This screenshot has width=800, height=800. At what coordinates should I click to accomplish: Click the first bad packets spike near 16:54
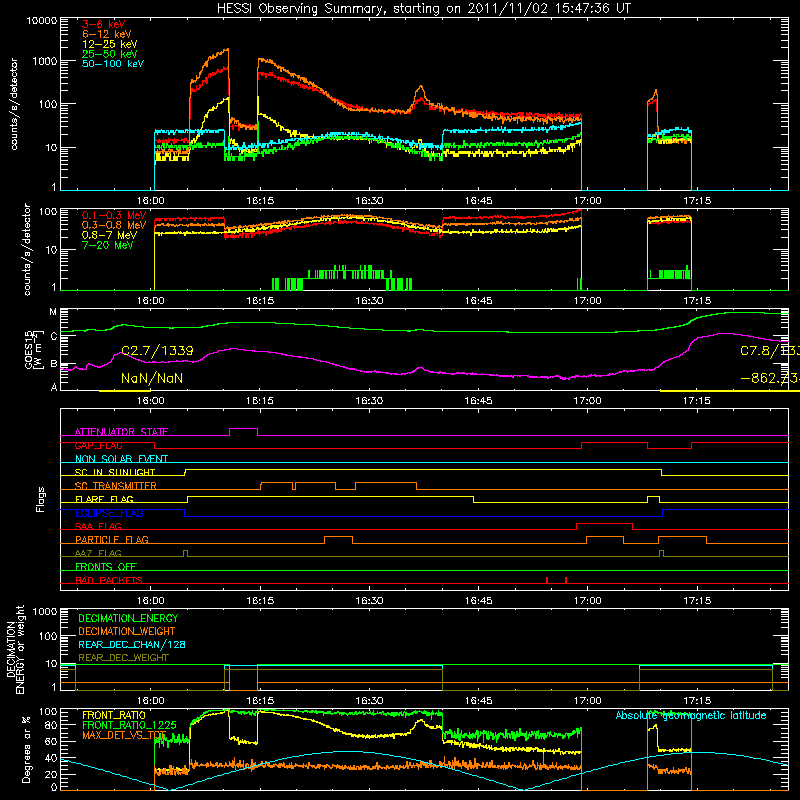(x=547, y=580)
